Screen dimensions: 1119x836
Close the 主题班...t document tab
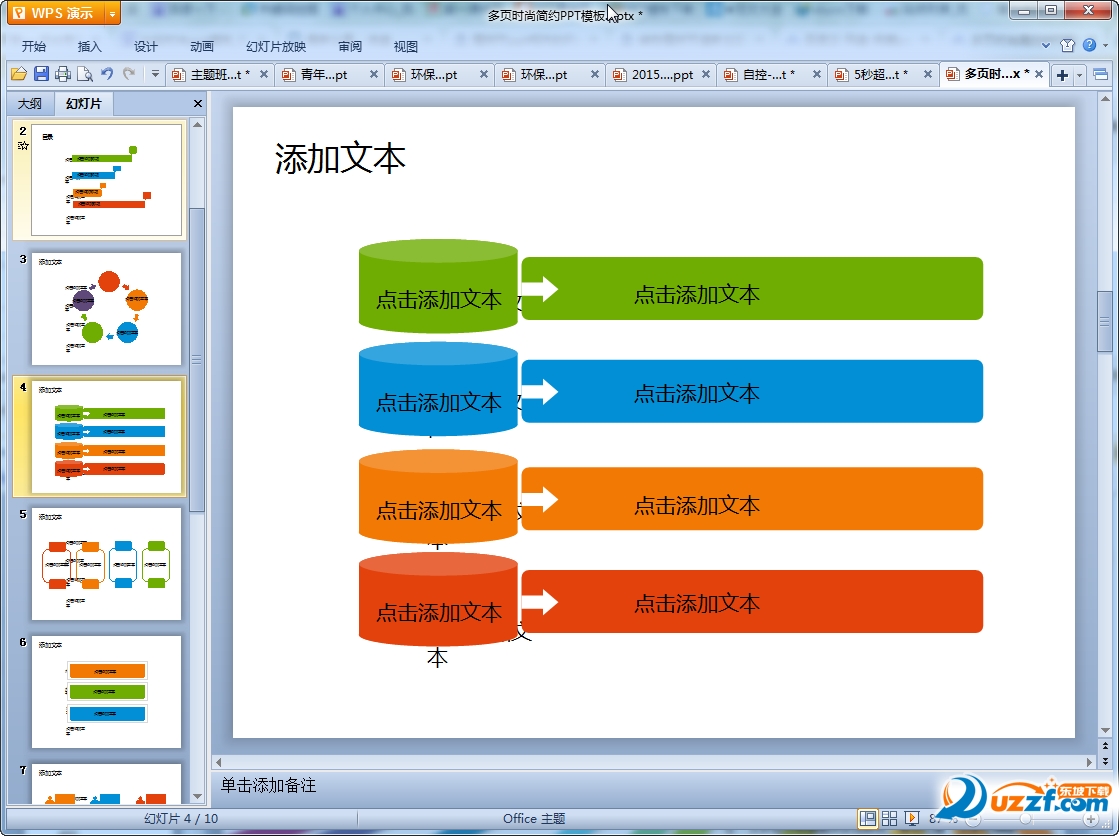(x=263, y=74)
